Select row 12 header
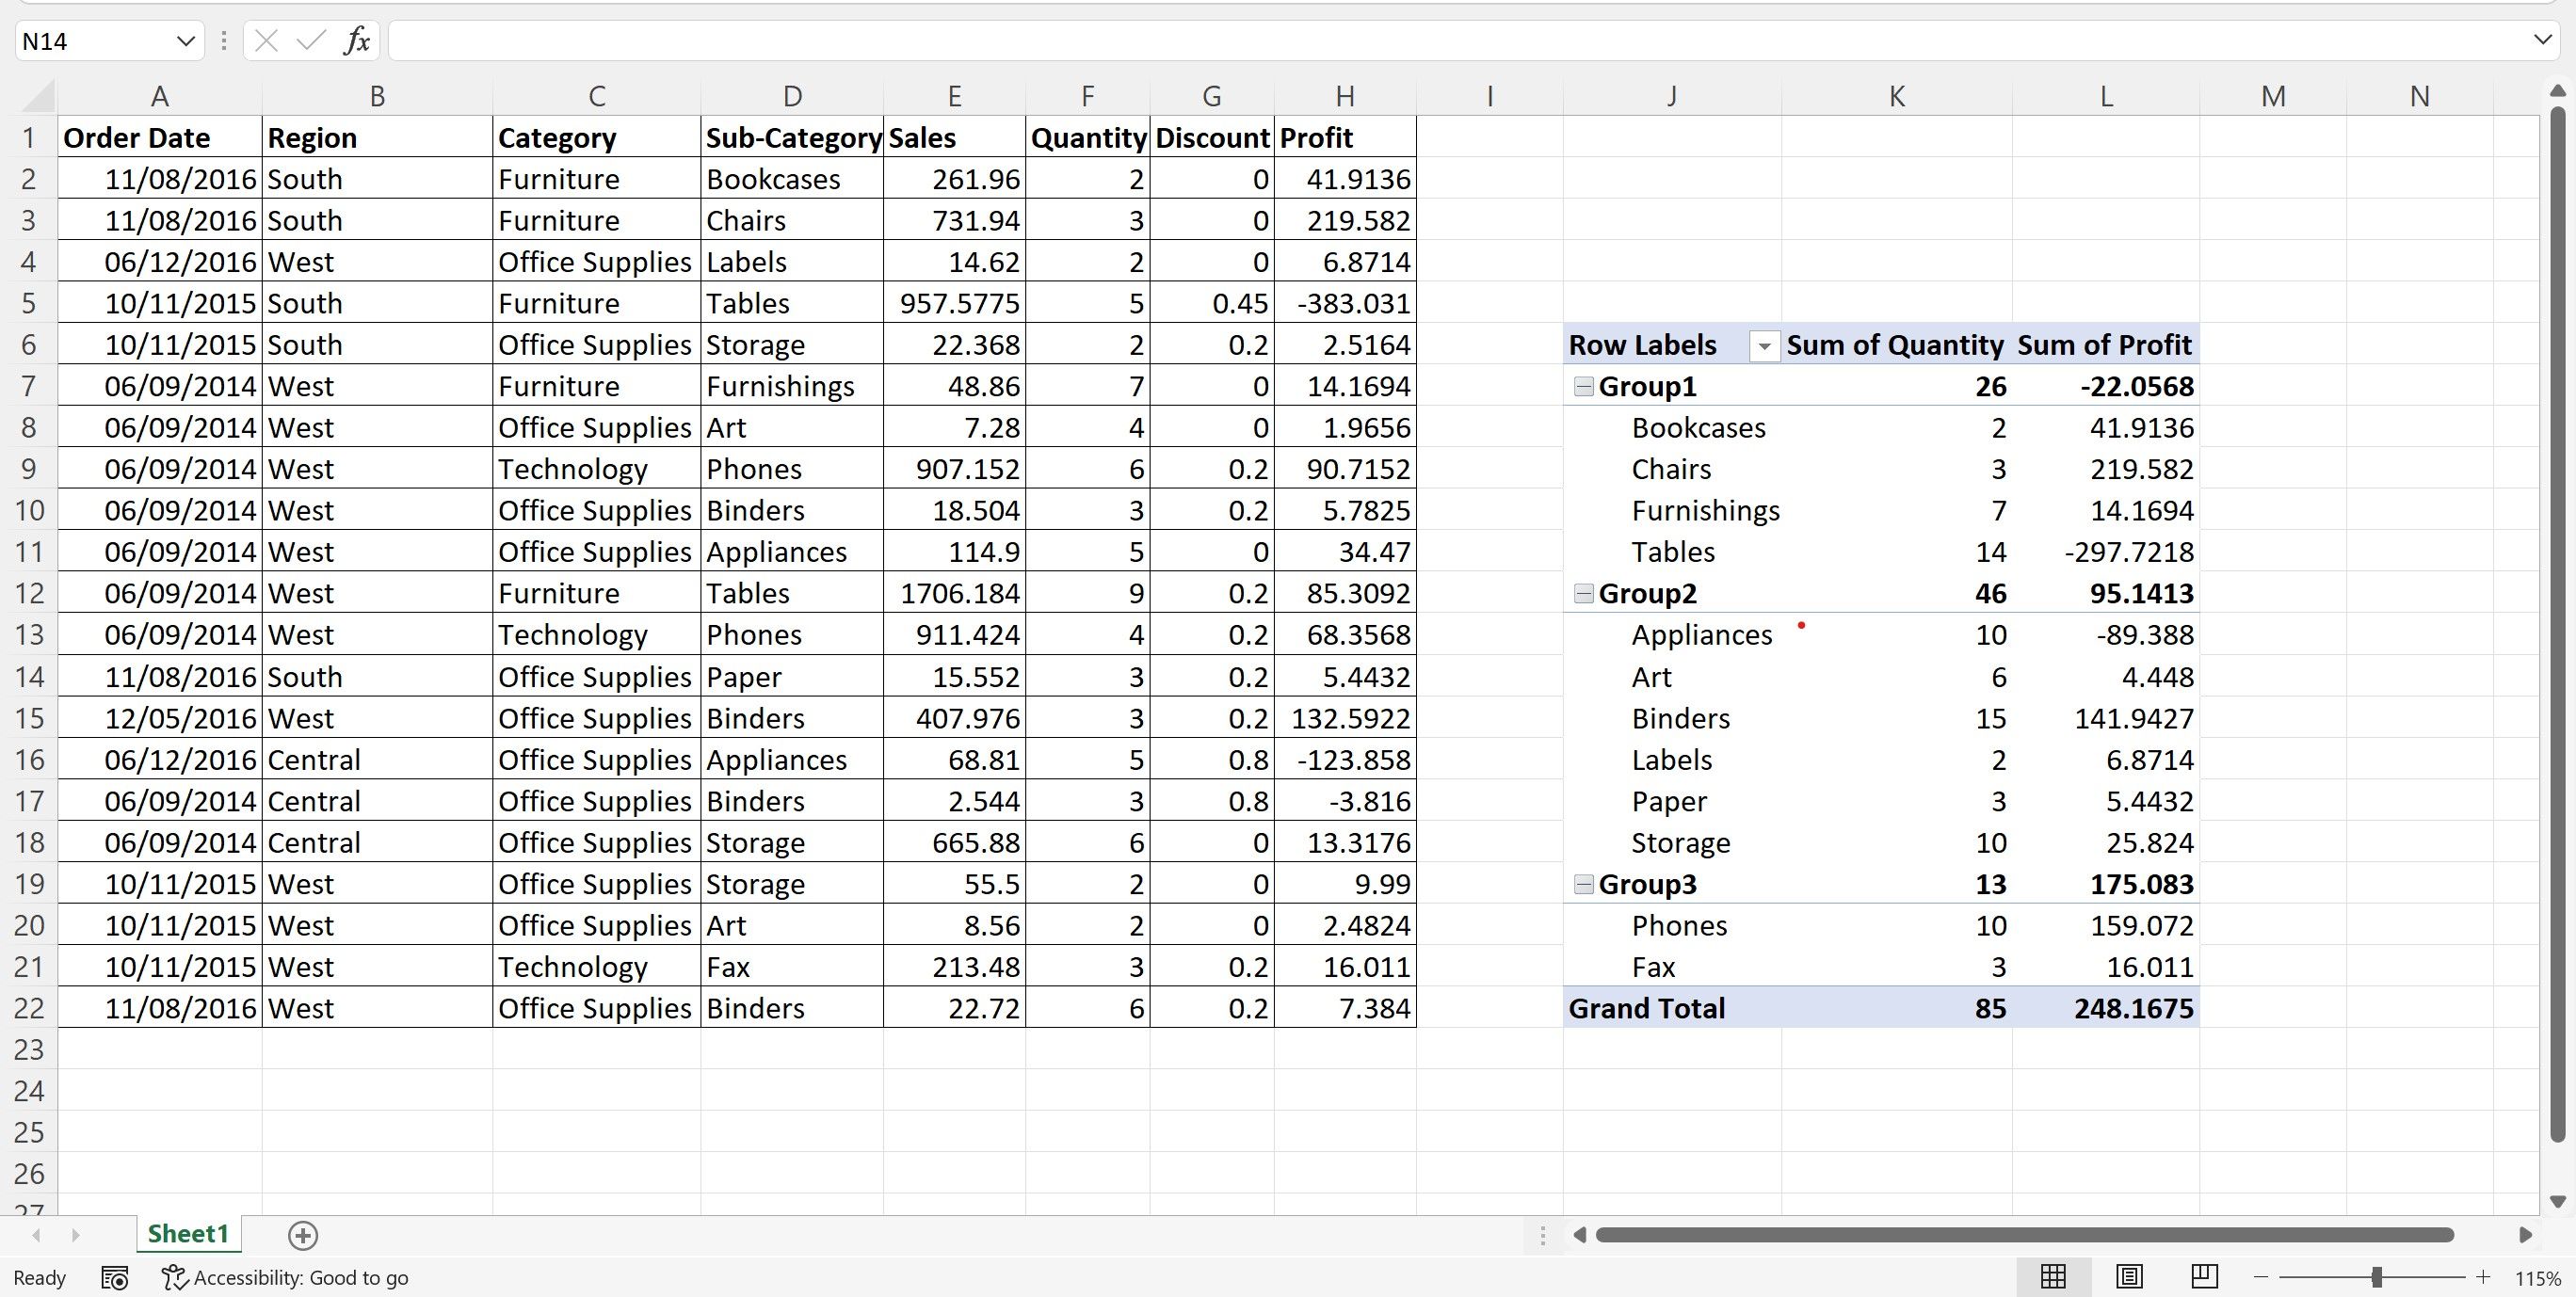The image size is (2576, 1297). coord(29,593)
